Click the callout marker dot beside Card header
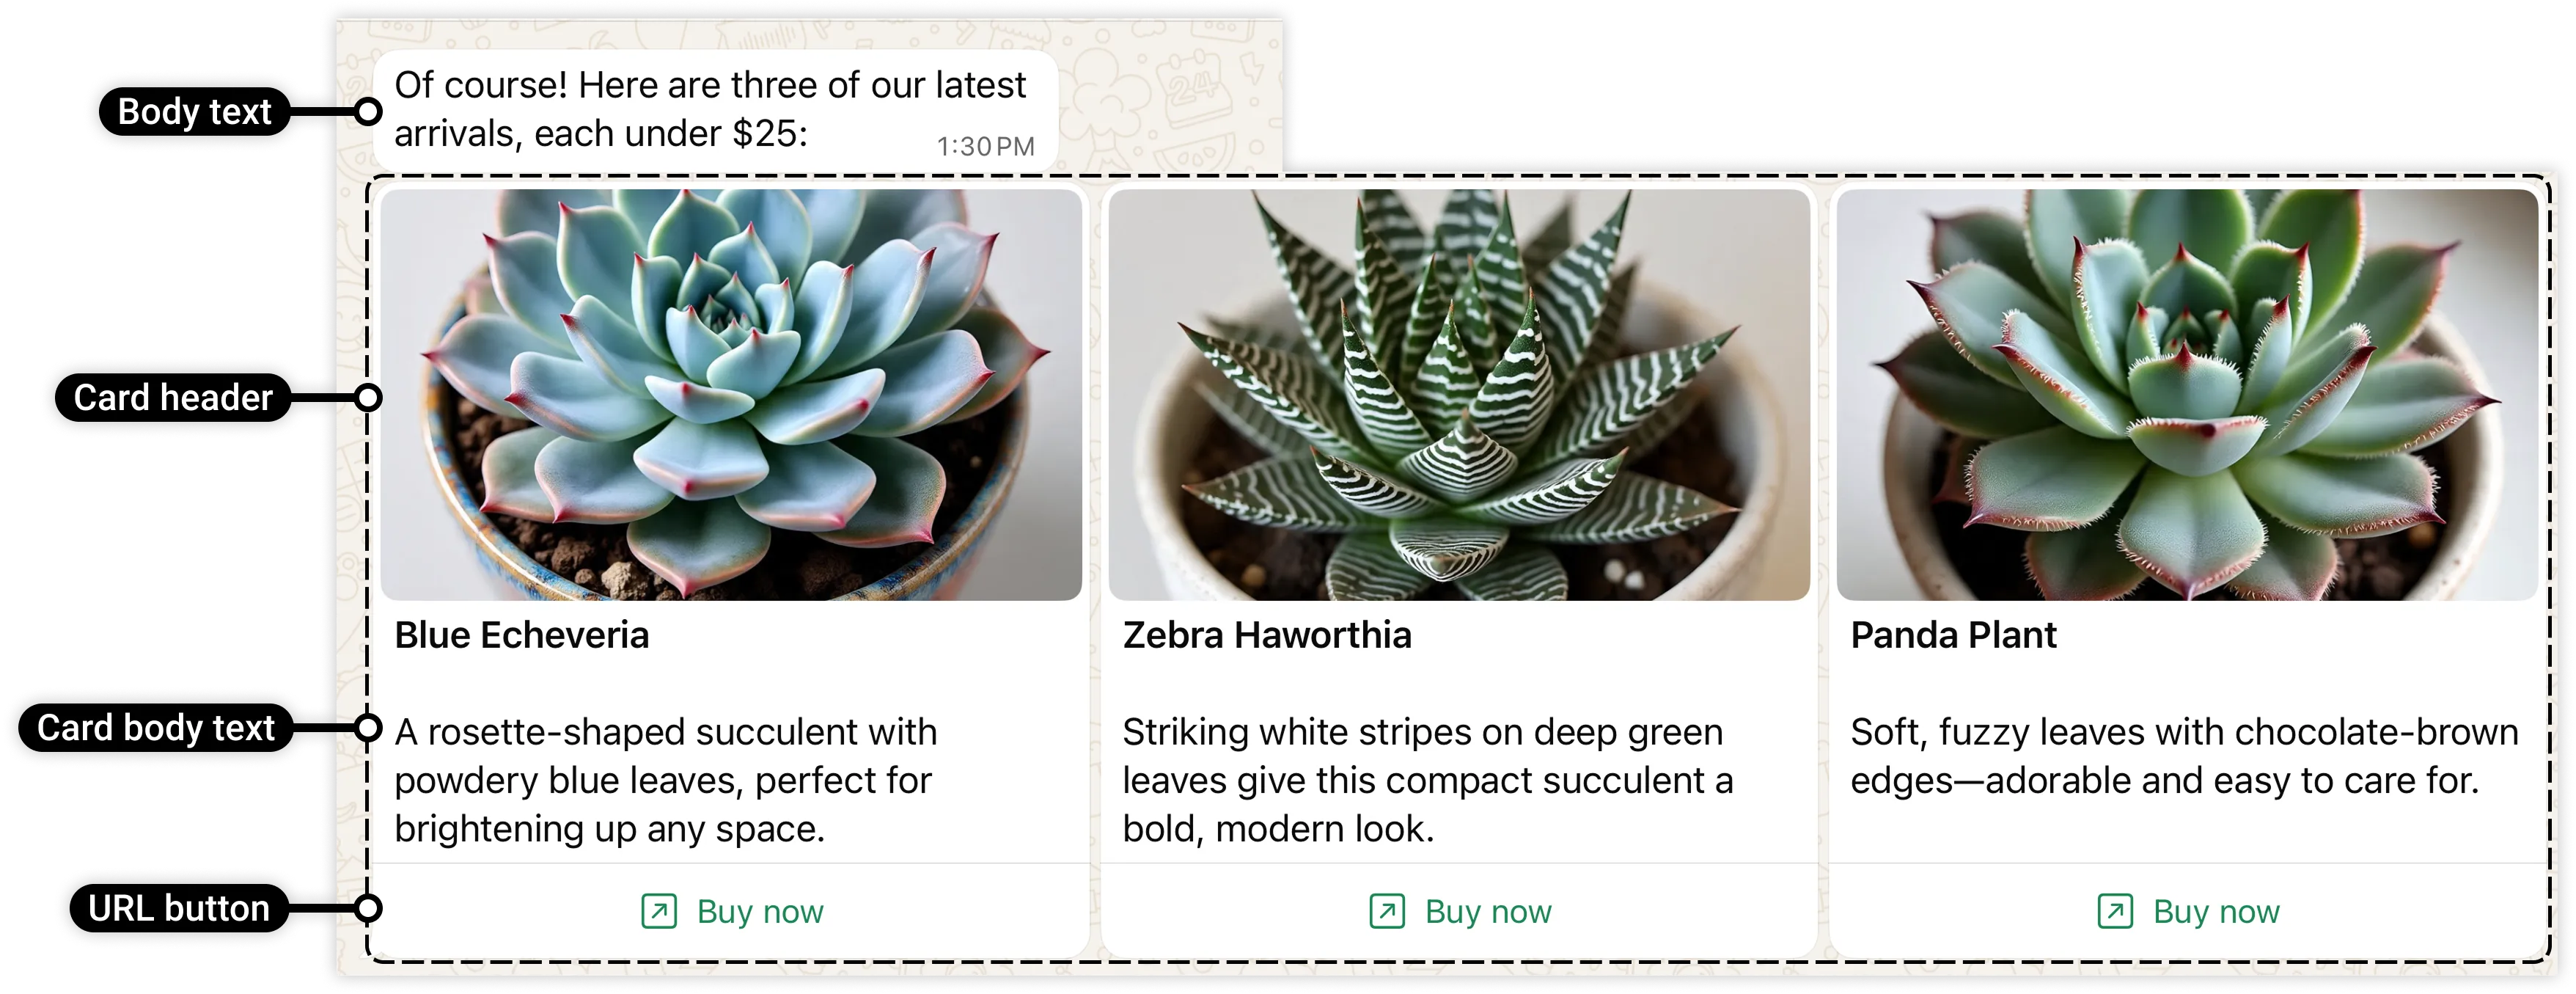Image resolution: width=2576 pixels, height=994 pixels. point(368,398)
